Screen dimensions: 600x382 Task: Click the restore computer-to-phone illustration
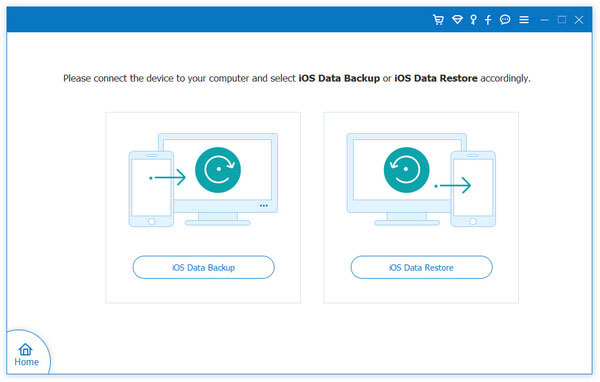click(421, 180)
